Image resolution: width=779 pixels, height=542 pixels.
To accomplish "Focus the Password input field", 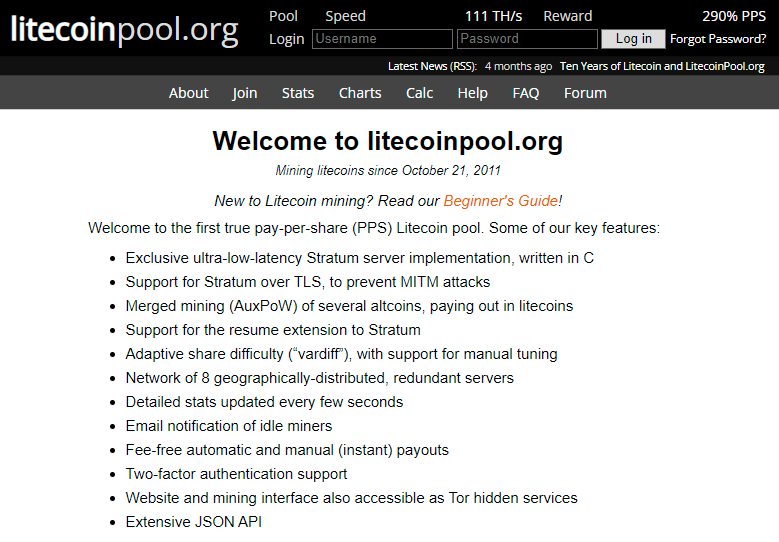I will pyautogui.click(x=527, y=39).
